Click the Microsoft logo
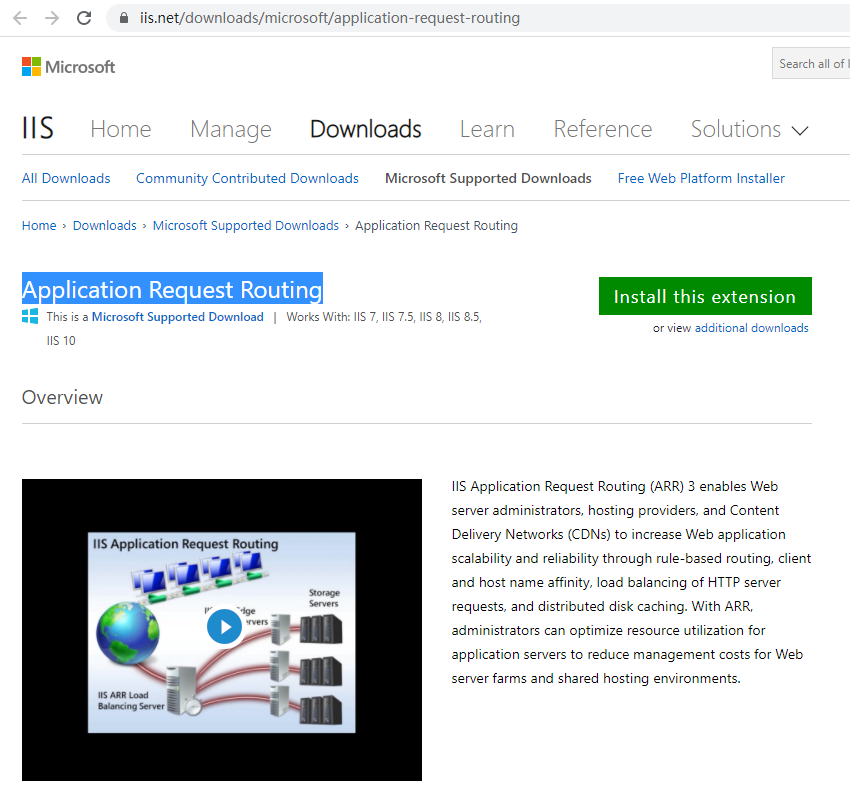 [x=68, y=67]
